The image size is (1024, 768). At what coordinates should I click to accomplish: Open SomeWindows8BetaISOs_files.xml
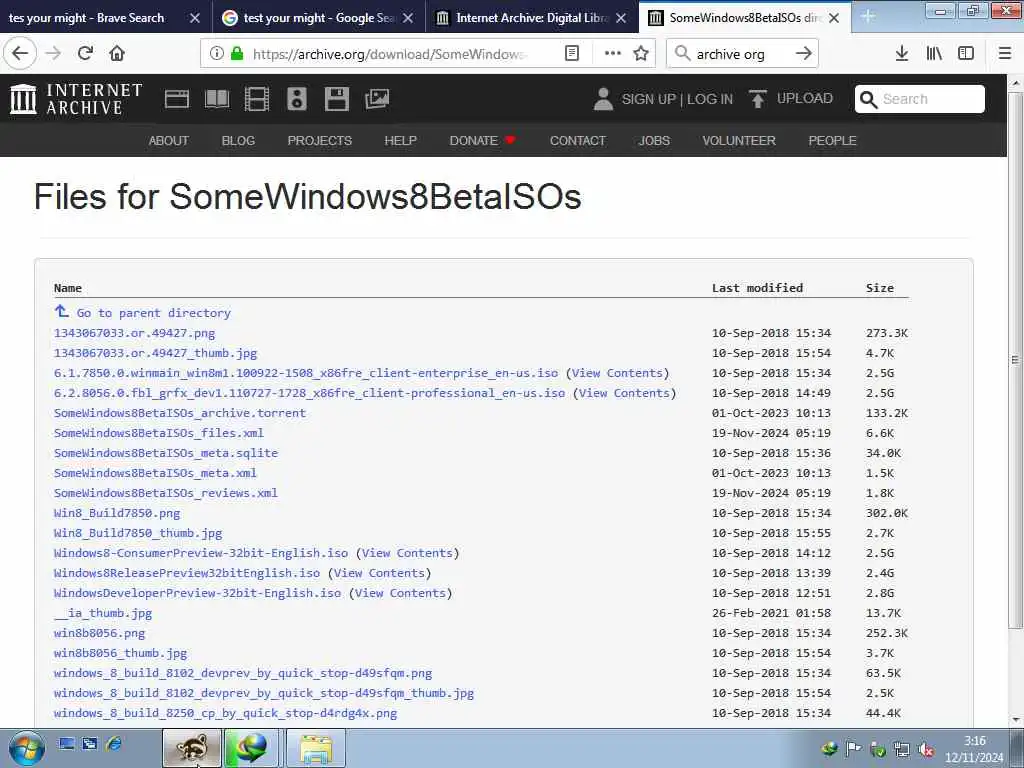(x=159, y=433)
